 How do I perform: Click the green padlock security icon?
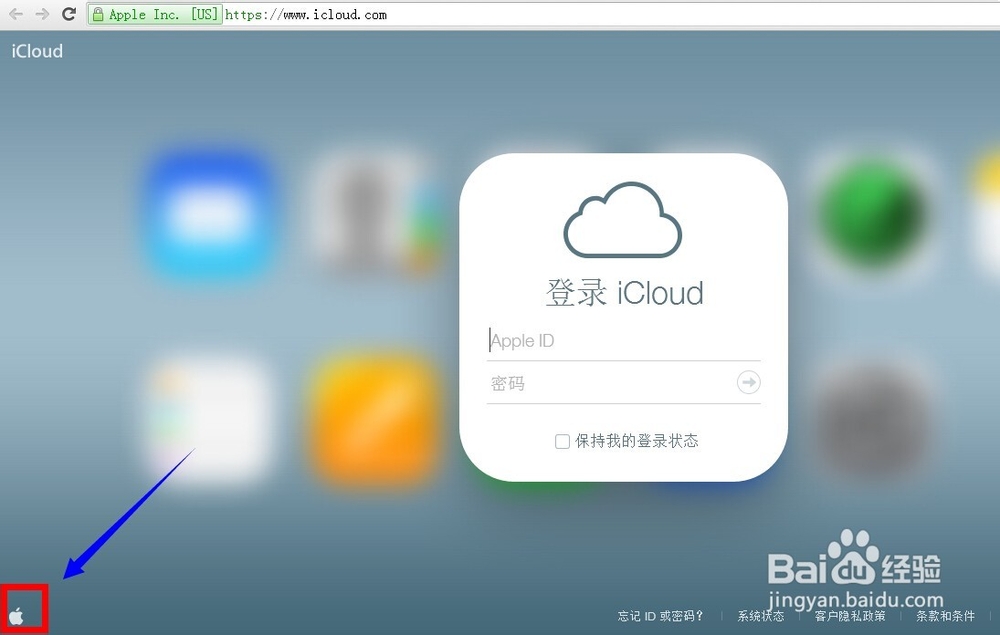point(98,15)
